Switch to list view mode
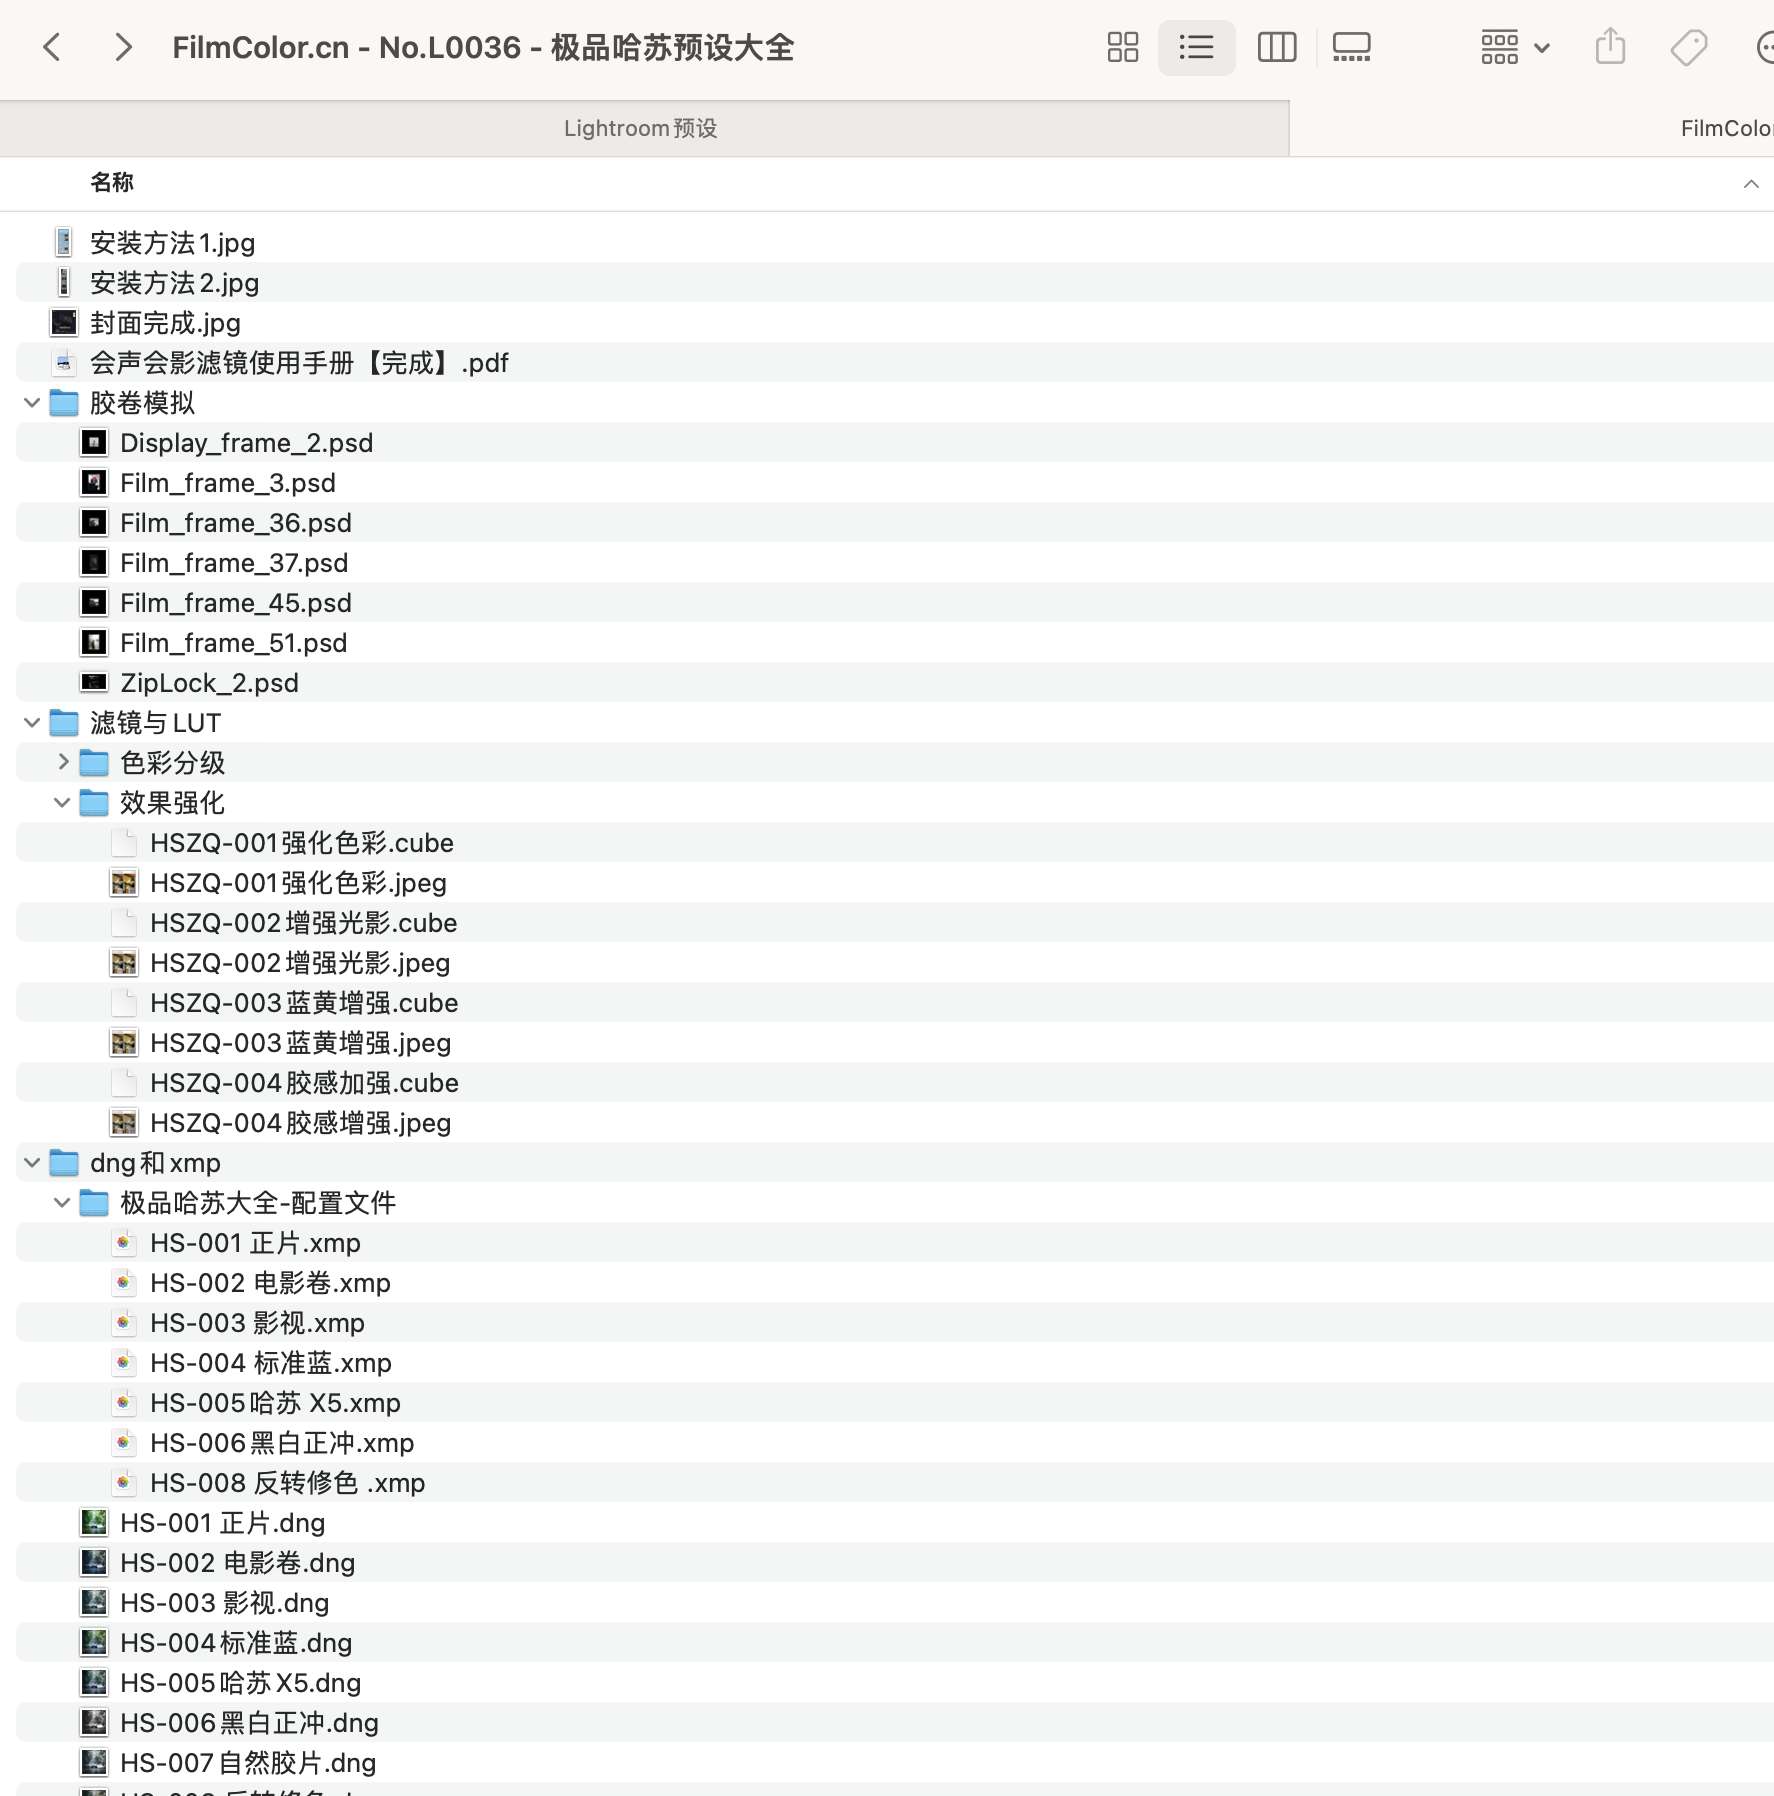The width and height of the screenshot is (1774, 1796). (x=1196, y=47)
